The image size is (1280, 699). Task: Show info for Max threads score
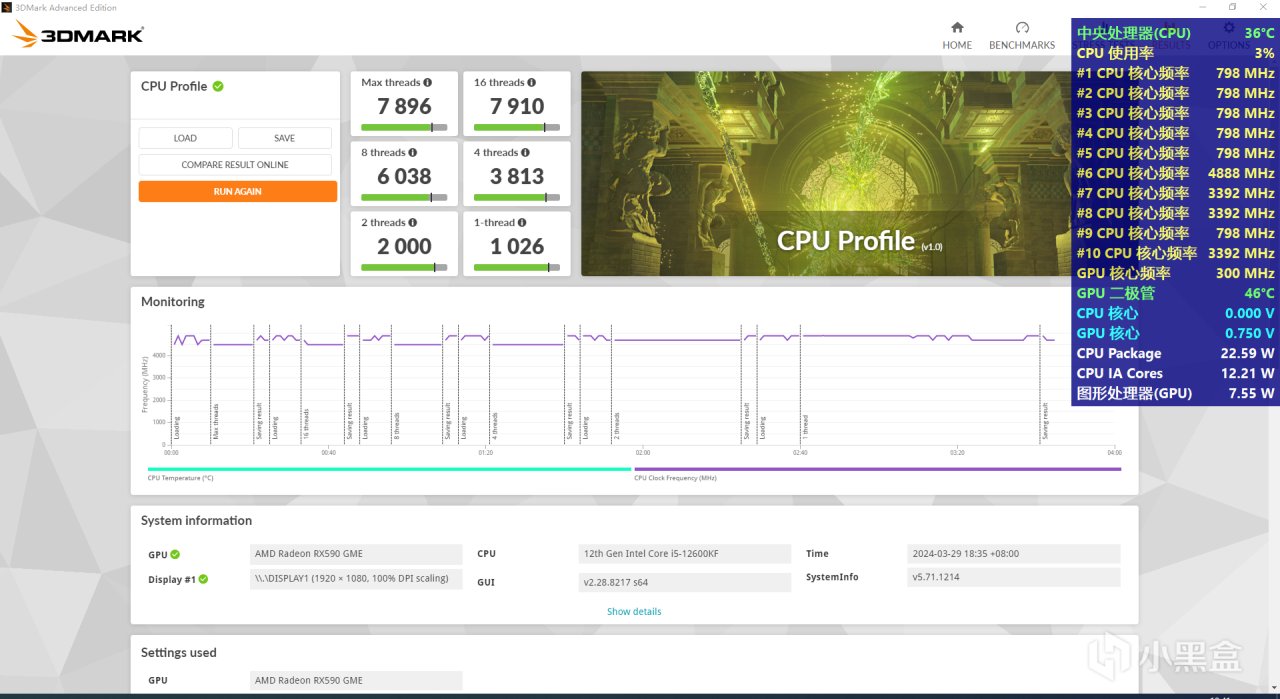[428, 83]
